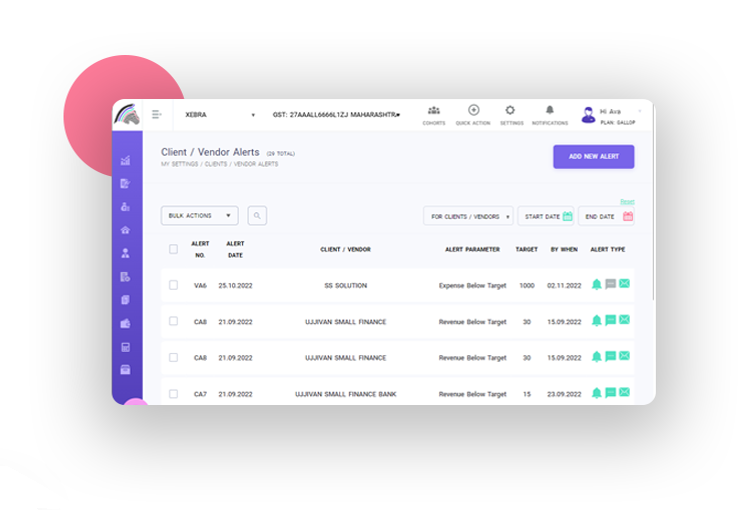Expand the Bulk Actions dropdown
Viewport: 741px width, 510px height.
tap(200, 215)
